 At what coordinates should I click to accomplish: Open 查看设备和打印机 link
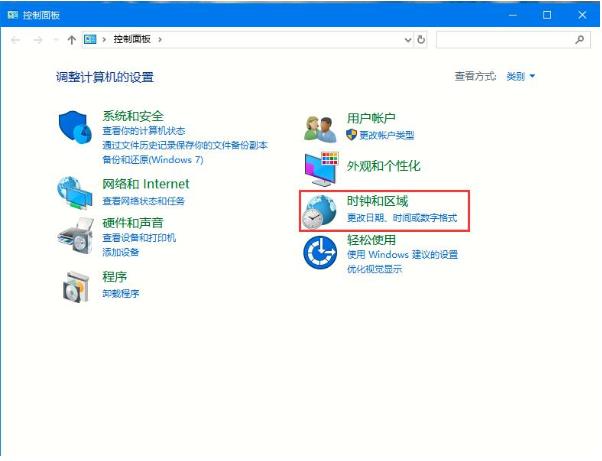[139, 238]
